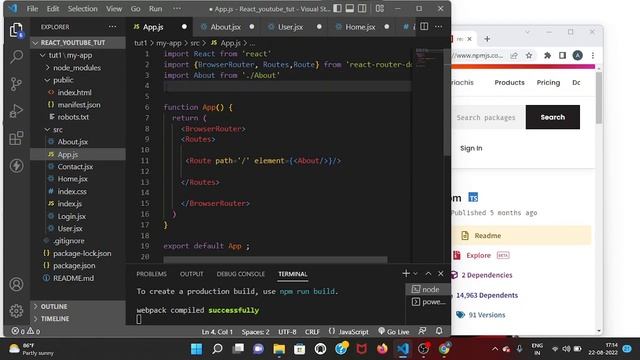Open package.json in the explorer
This screenshot has width=640, height=360.
74,265
